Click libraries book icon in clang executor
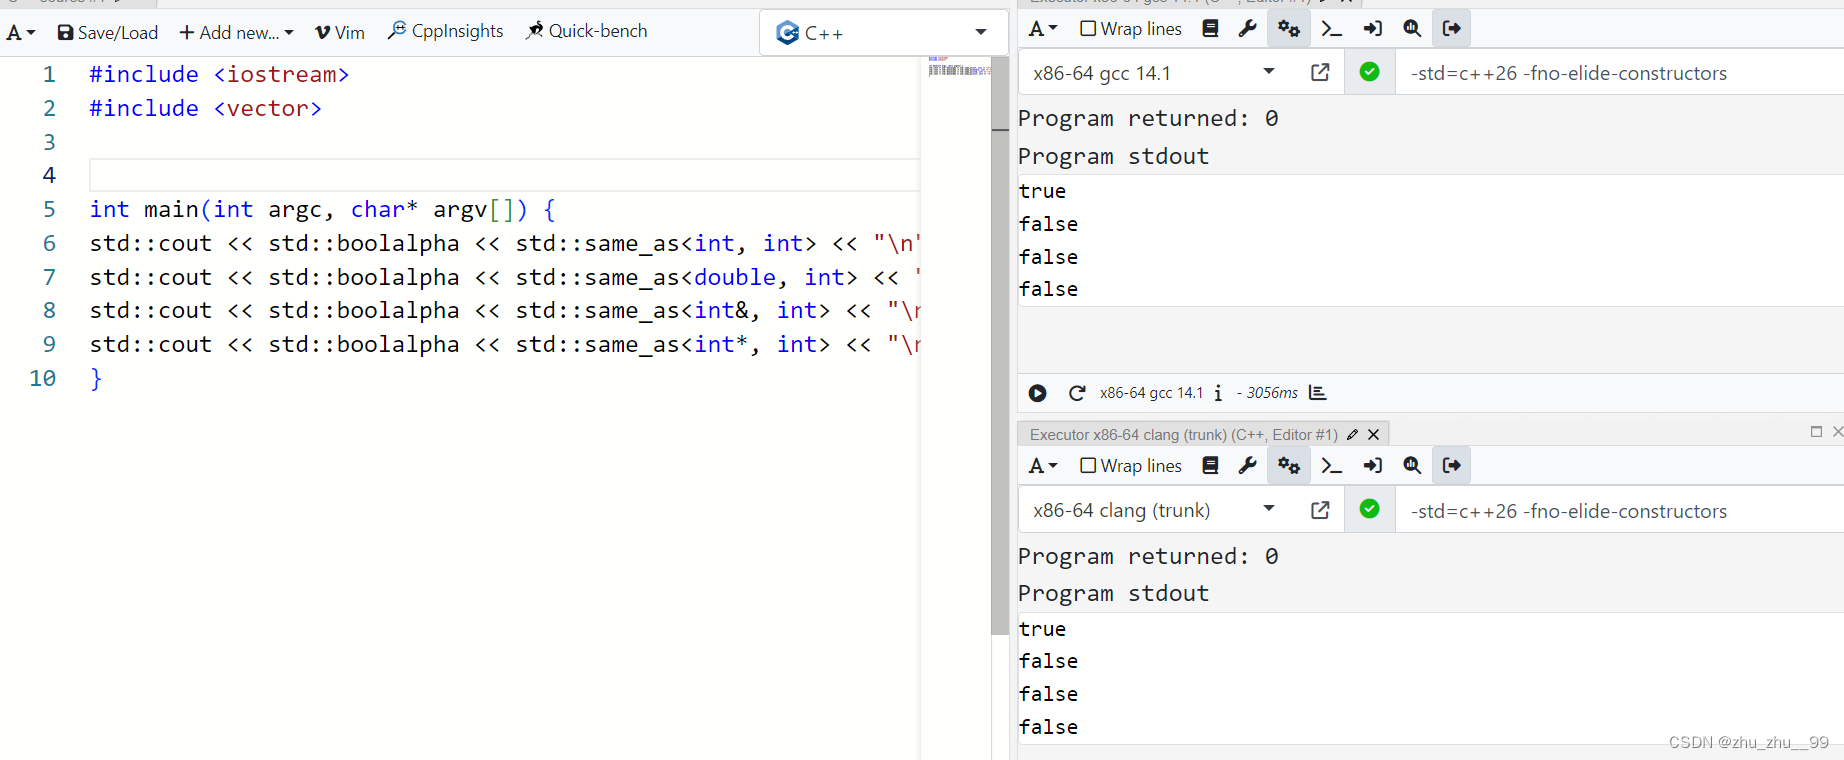Viewport: 1844px width, 760px height. point(1210,466)
